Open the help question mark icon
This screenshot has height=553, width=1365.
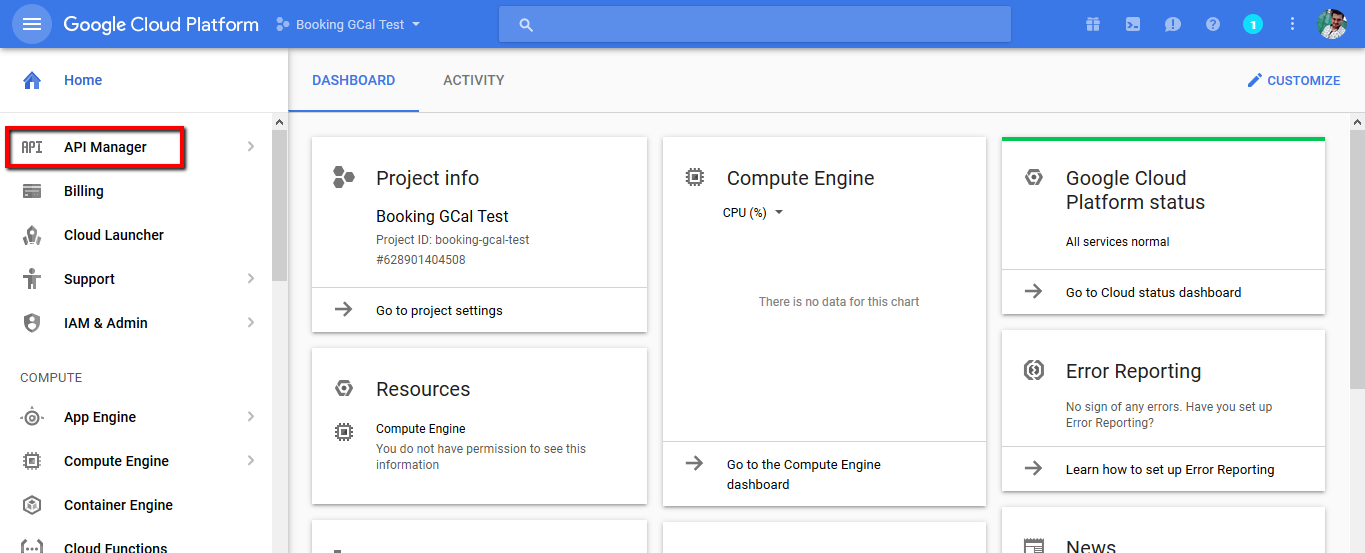1213,24
